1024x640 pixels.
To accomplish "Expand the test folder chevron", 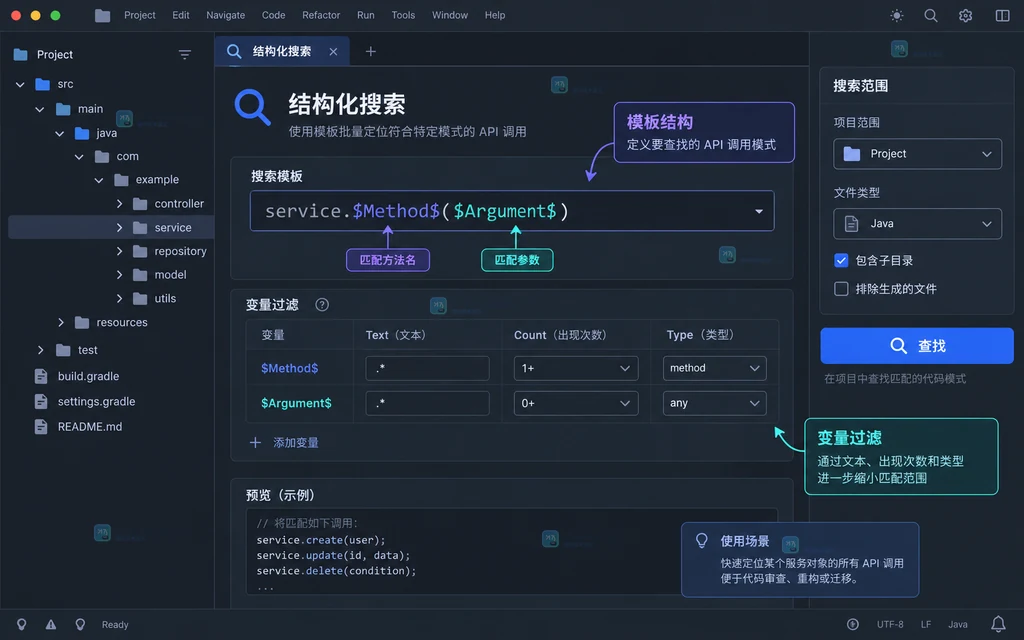I will pos(40,350).
